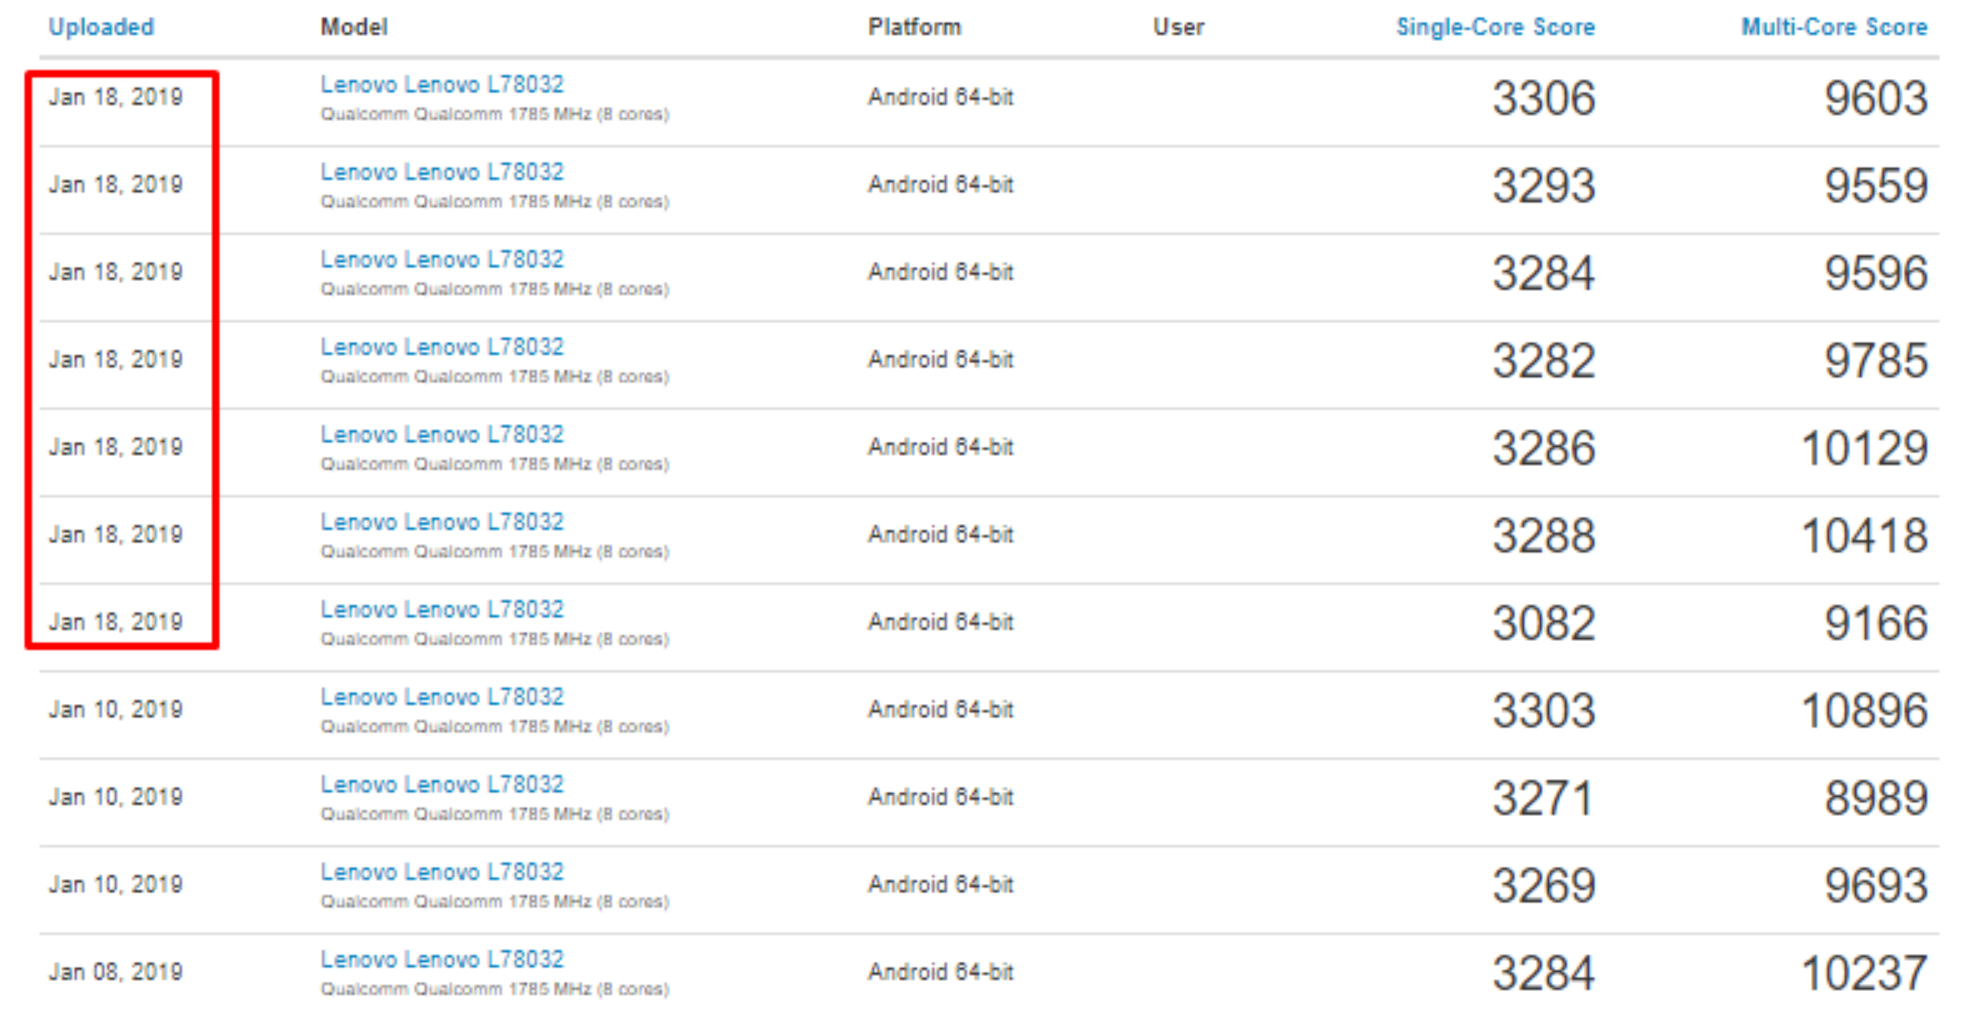
Task: Click the 10418 multi-core score value
Action: [x=1864, y=536]
